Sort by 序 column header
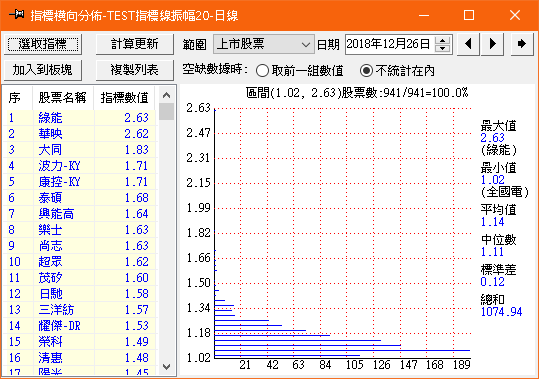This screenshot has width=539, height=379. [18, 98]
